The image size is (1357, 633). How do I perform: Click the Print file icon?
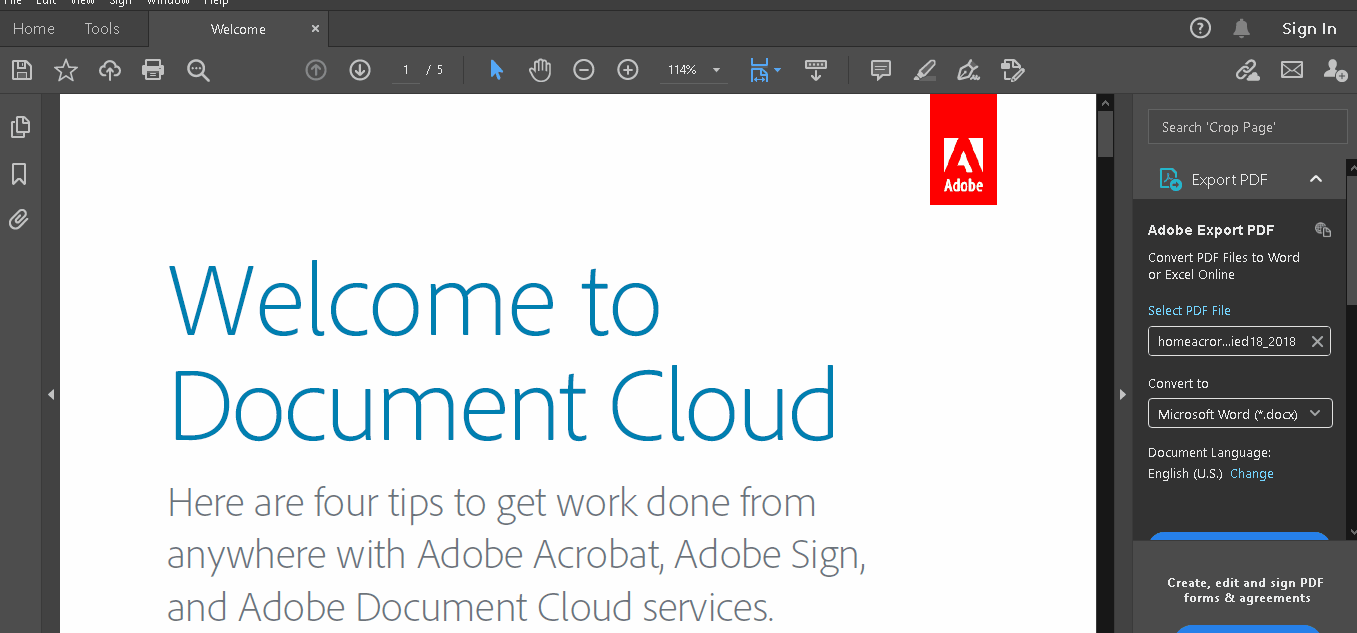click(x=153, y=70)
